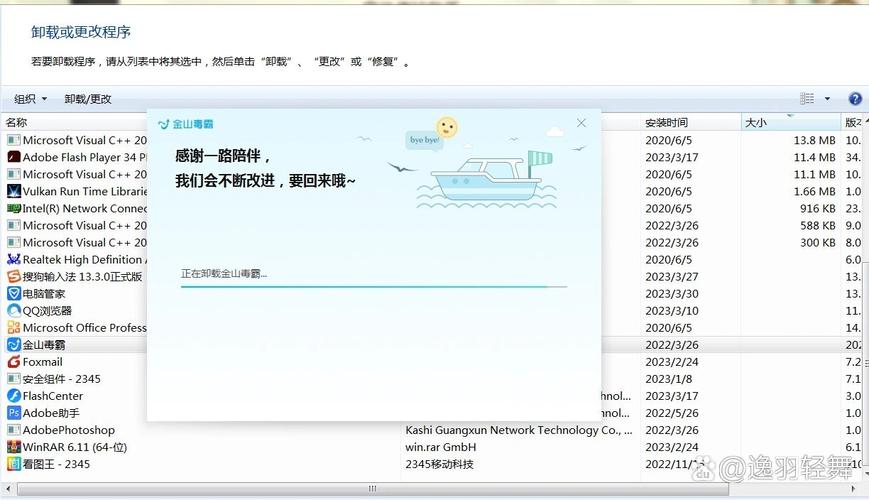The image size is (869, 500).
Task: Click the 916 KB size cell
Action: (817, 208)
